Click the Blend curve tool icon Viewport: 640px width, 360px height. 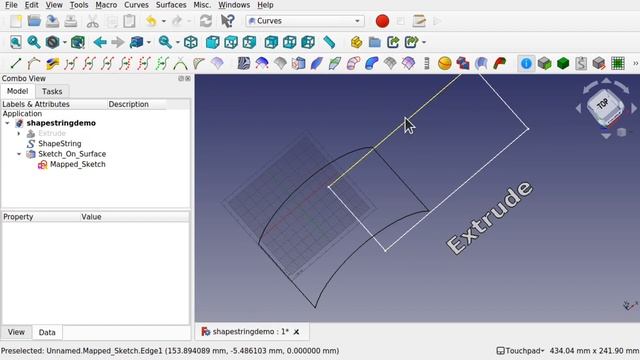pos(180,63)
